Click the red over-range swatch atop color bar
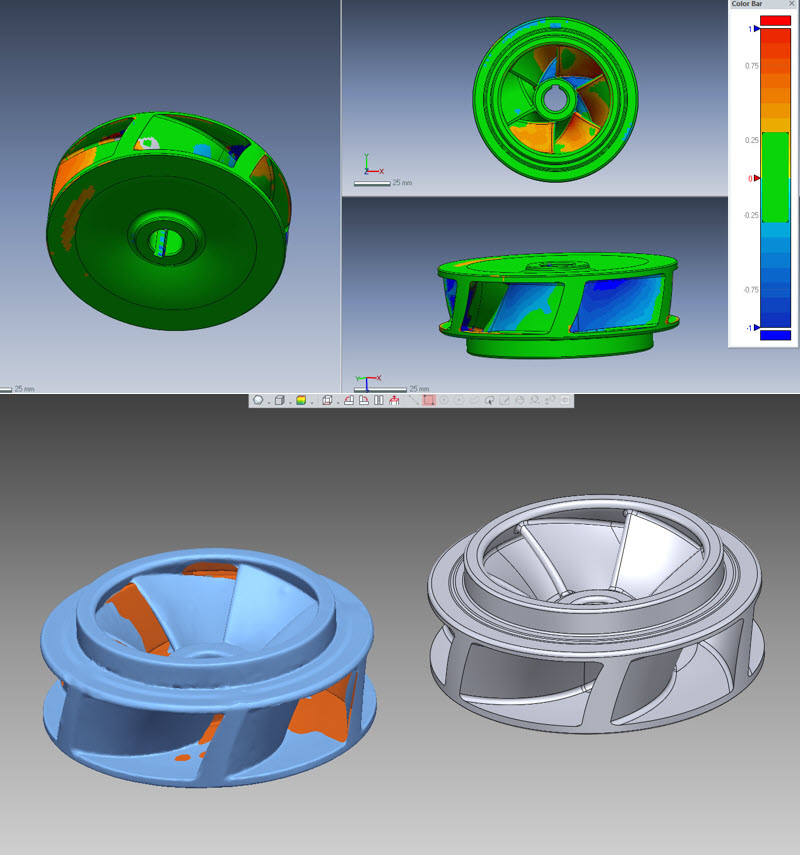This screenshot has height=855, width=800. pos(775,20)
